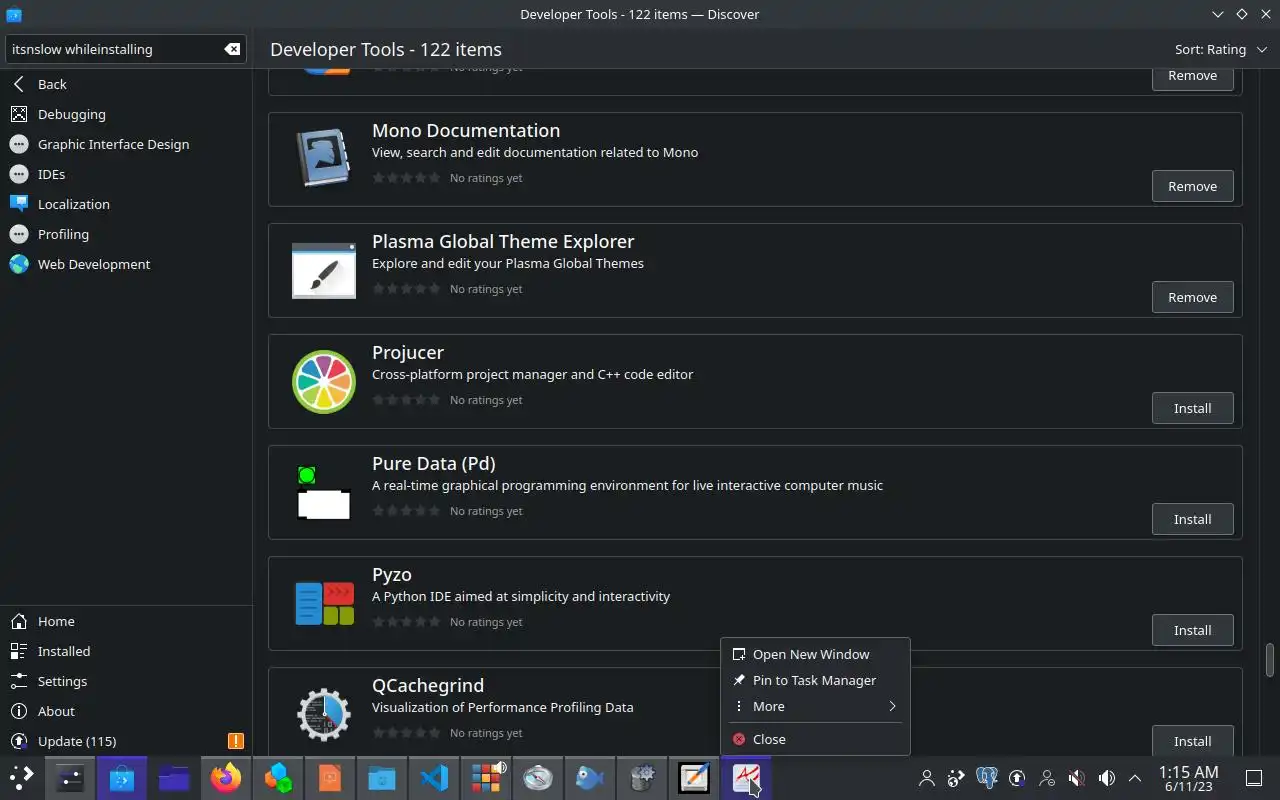
Task: Open the Pyzo app entry
Action: [755, 604]
